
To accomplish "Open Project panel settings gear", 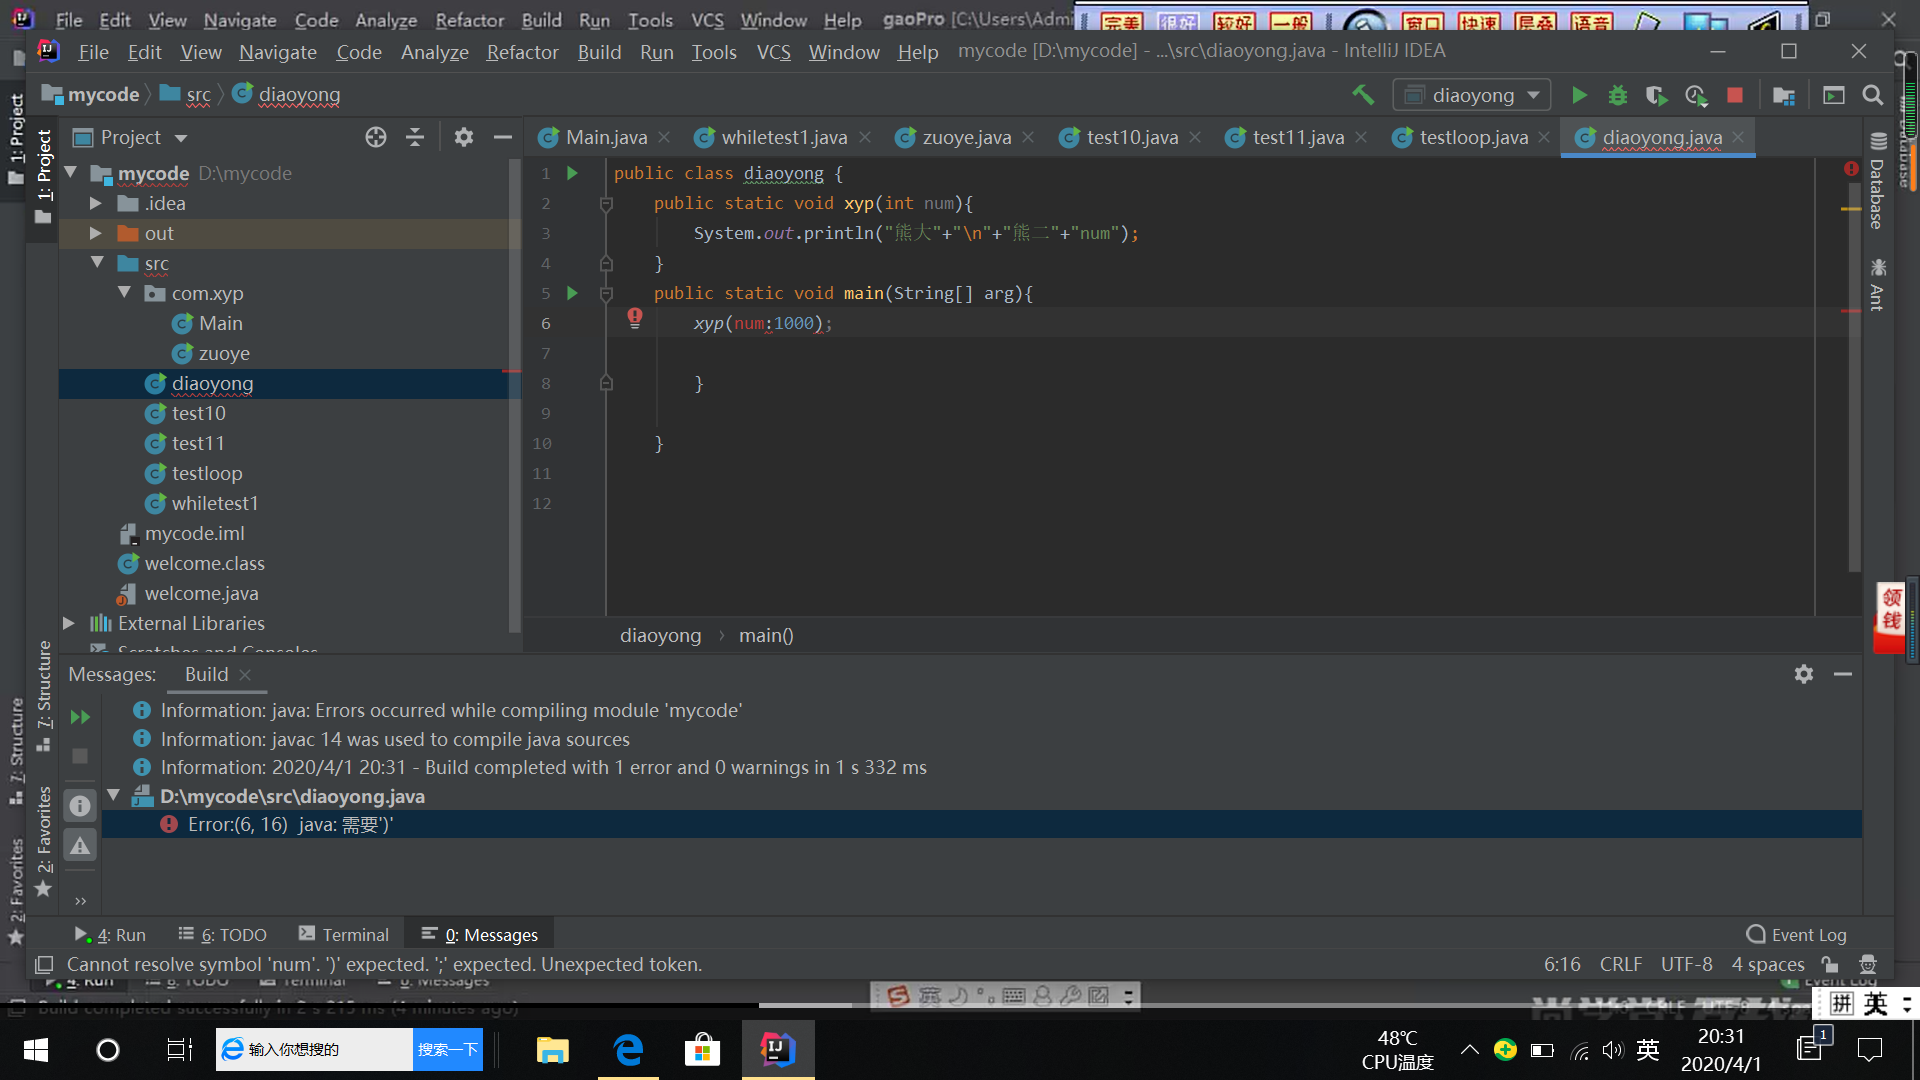I will click(x=463, y=137).
